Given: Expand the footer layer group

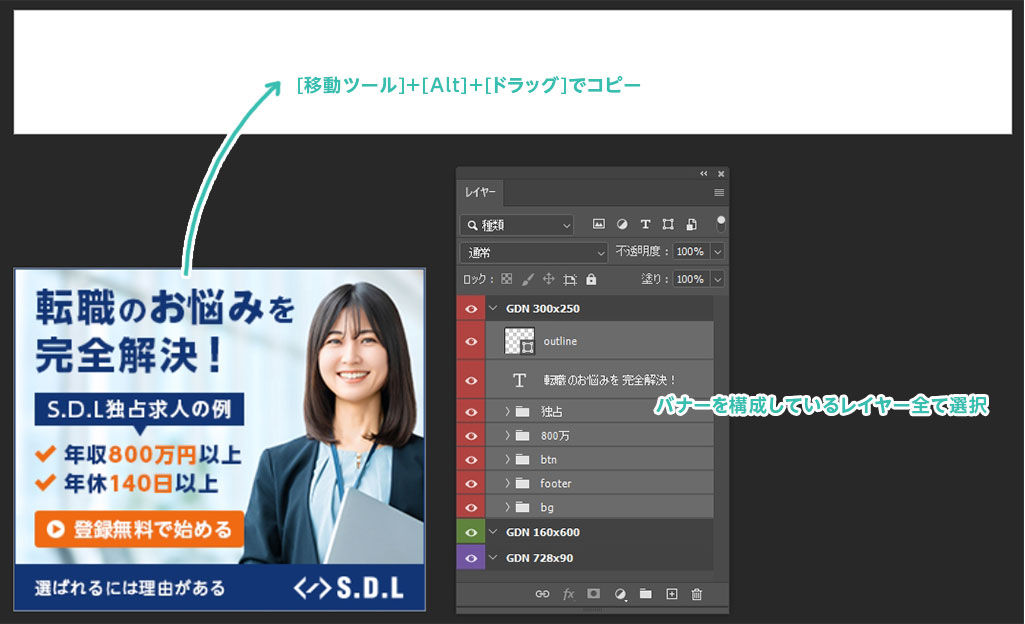Looking at the screenshot, I should [x=507, y=484].
